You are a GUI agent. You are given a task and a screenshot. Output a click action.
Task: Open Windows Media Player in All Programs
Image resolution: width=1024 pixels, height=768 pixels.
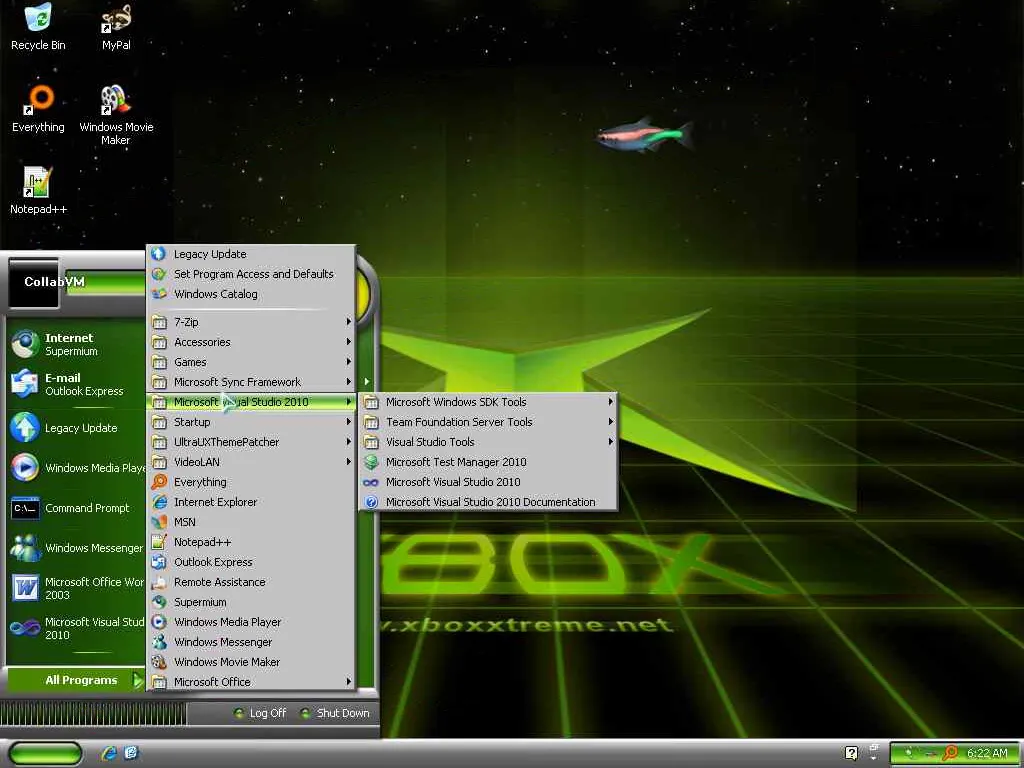click(x=251, y=622)
